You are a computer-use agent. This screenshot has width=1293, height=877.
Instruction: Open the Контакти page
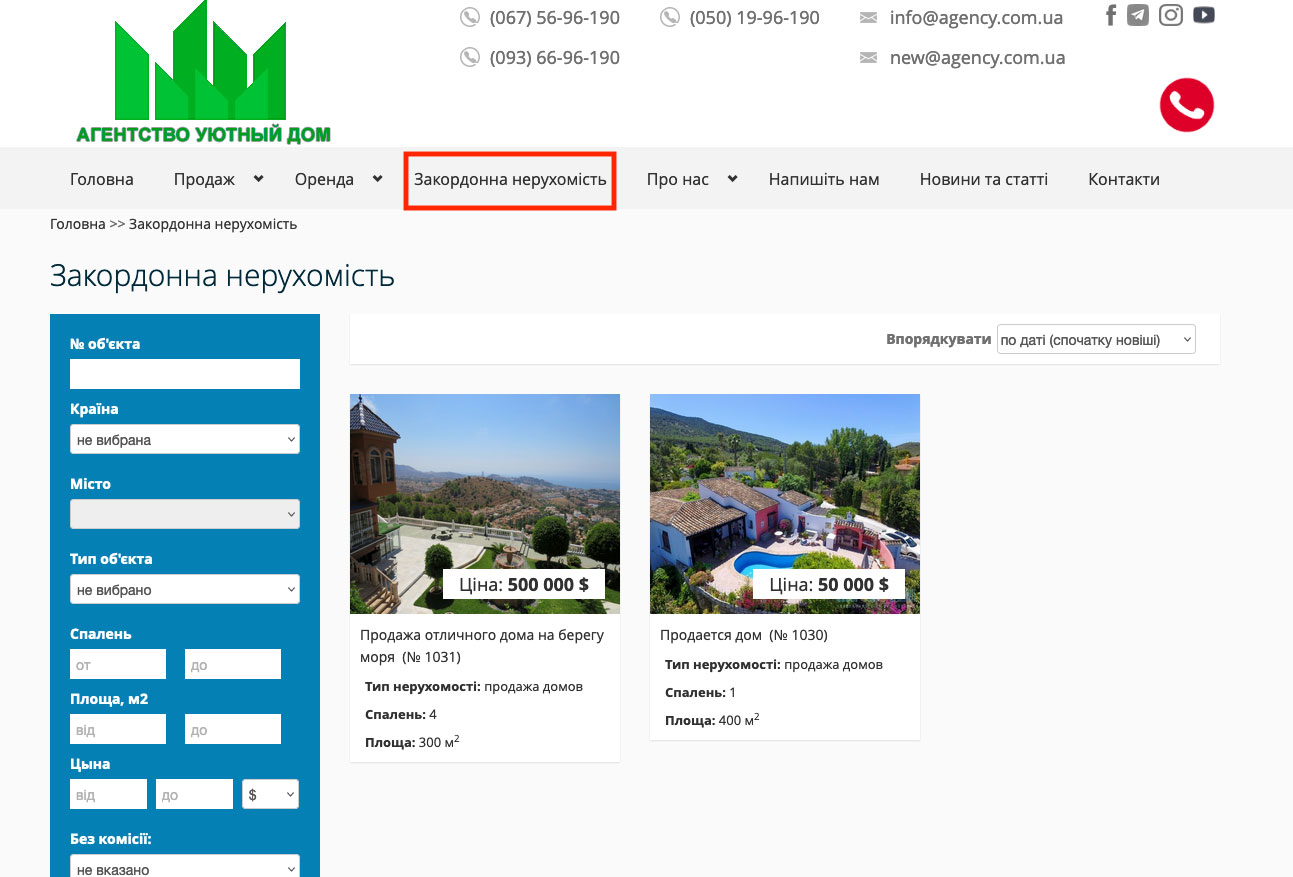(1124, 180)
